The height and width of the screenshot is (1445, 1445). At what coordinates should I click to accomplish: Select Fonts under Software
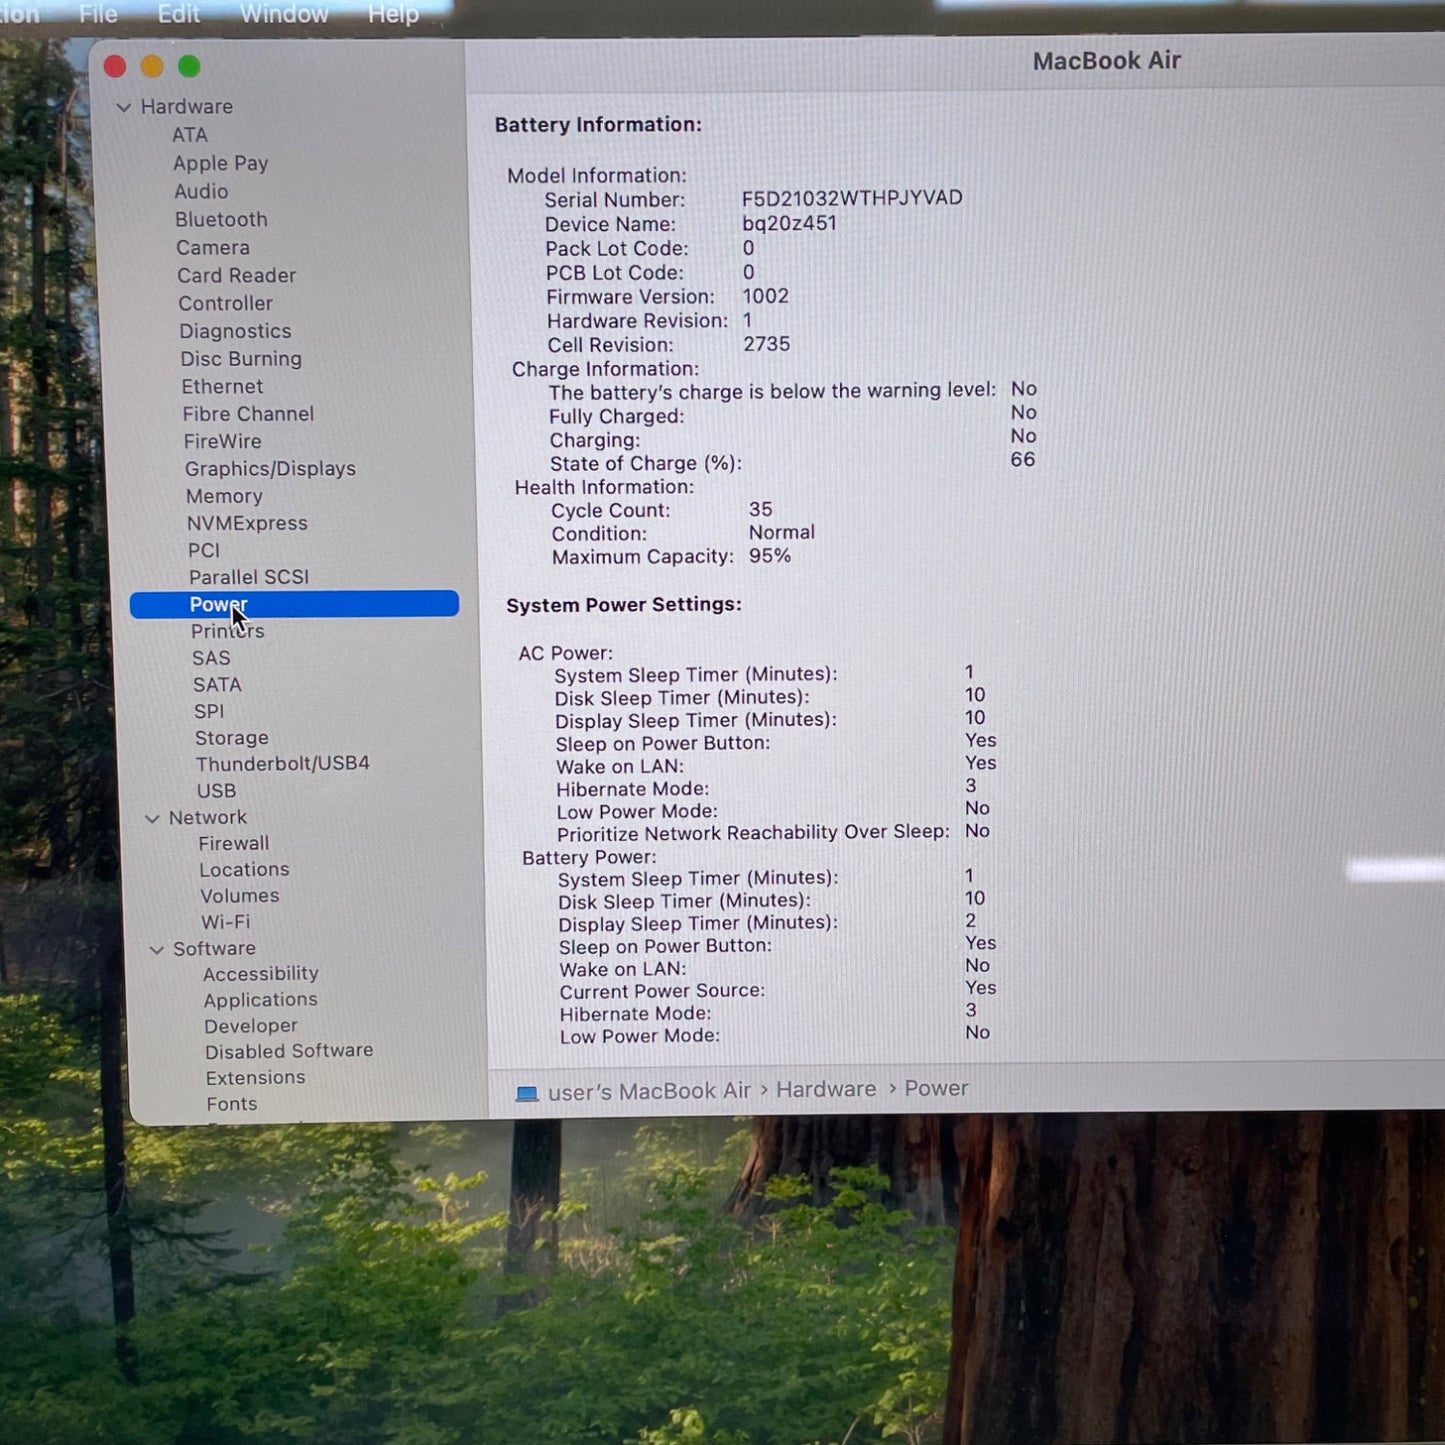[232, 1104]
